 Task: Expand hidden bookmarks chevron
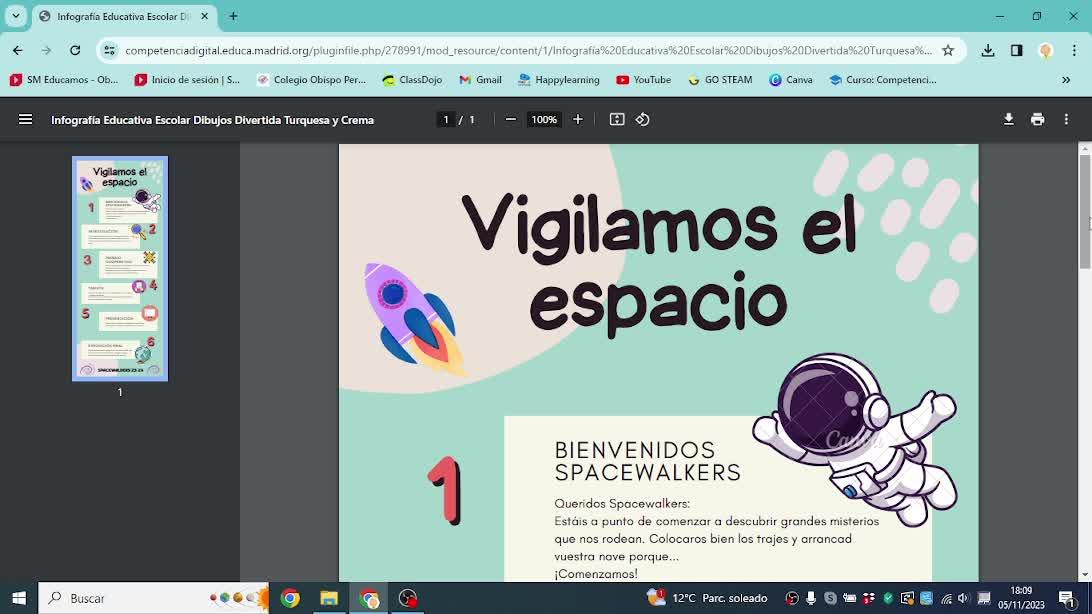1066,80
